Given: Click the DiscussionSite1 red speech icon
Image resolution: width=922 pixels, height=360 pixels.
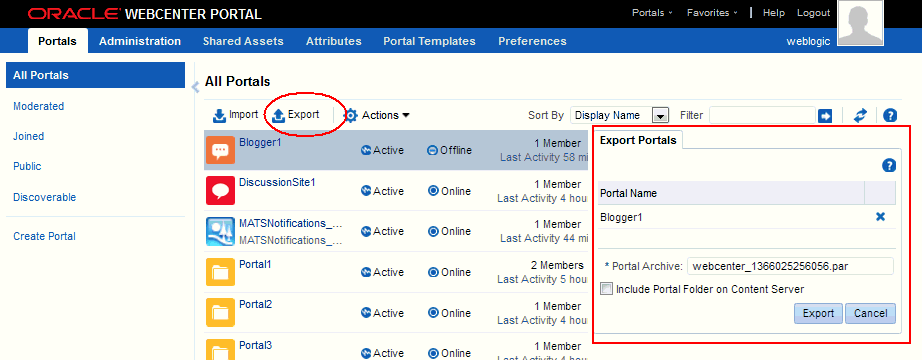Looking at the screenshot, I should (221, 191).
